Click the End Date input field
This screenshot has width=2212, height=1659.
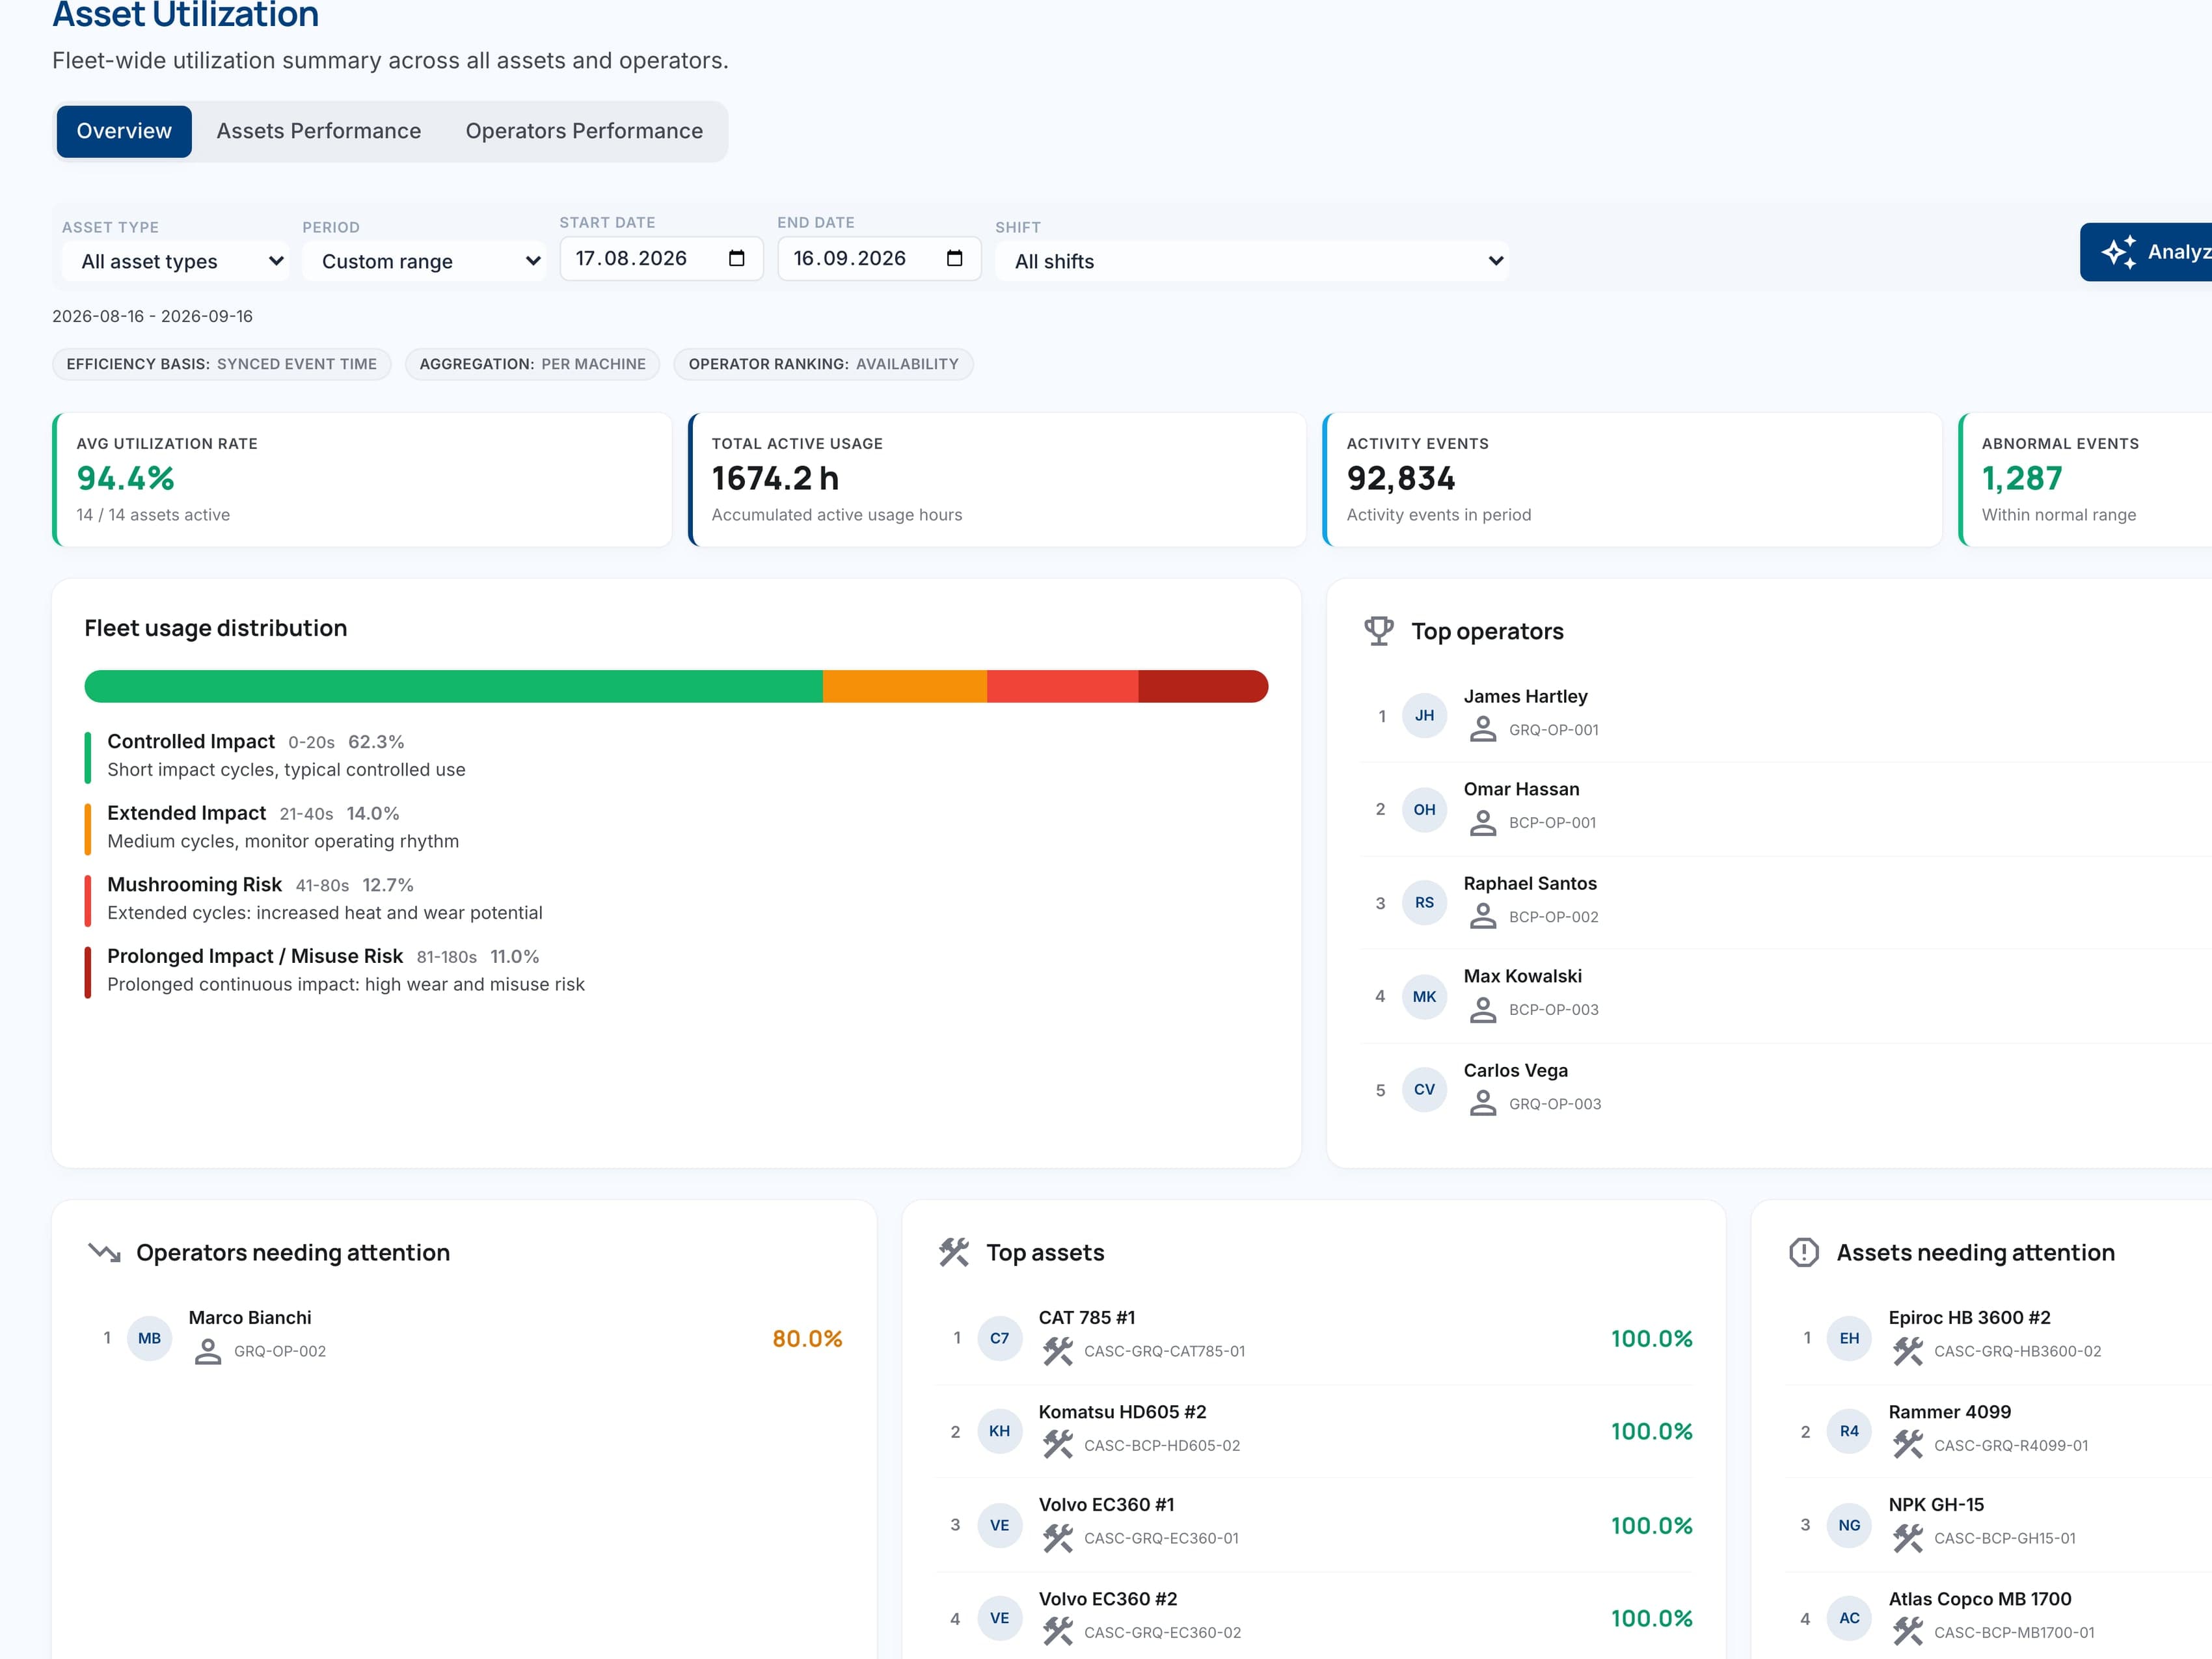tap(879, 258)
